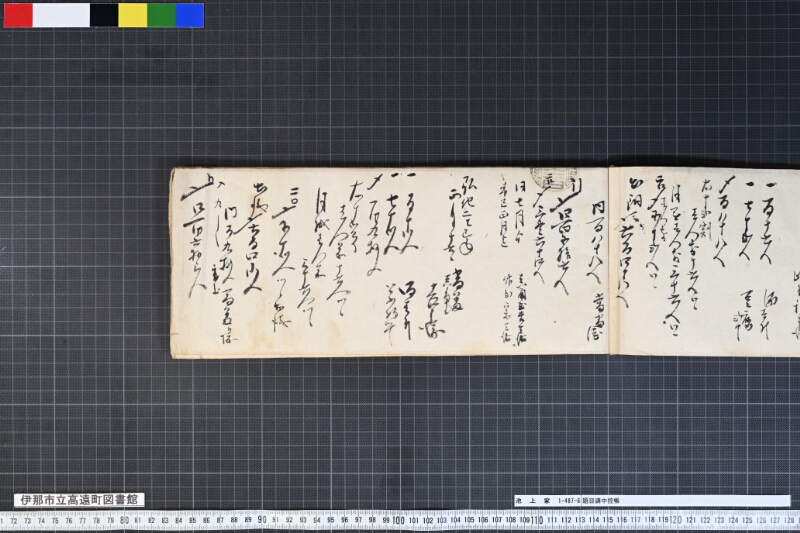Select the blue color chart patch
This screenshot has height=533, width=800.
[x=190, y=15]
